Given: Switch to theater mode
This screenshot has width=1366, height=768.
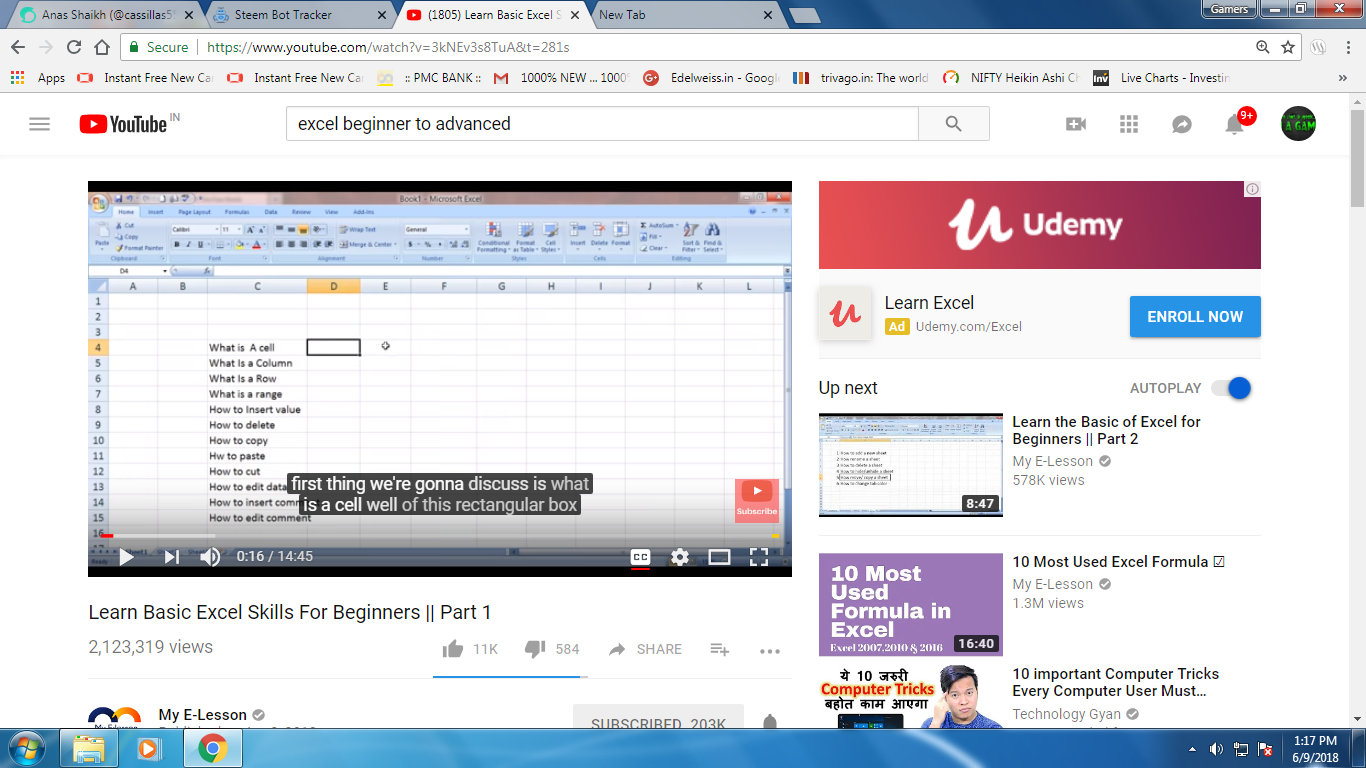Looking at the screenshot, I should pyautogui.click(x=719, y=557).
